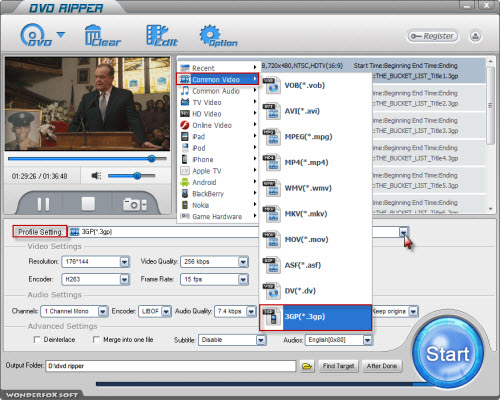500x400 pixels.
Task: Select the THE_BUCKET_LIST_Title2.3gp row
Action: click(429, 98)
